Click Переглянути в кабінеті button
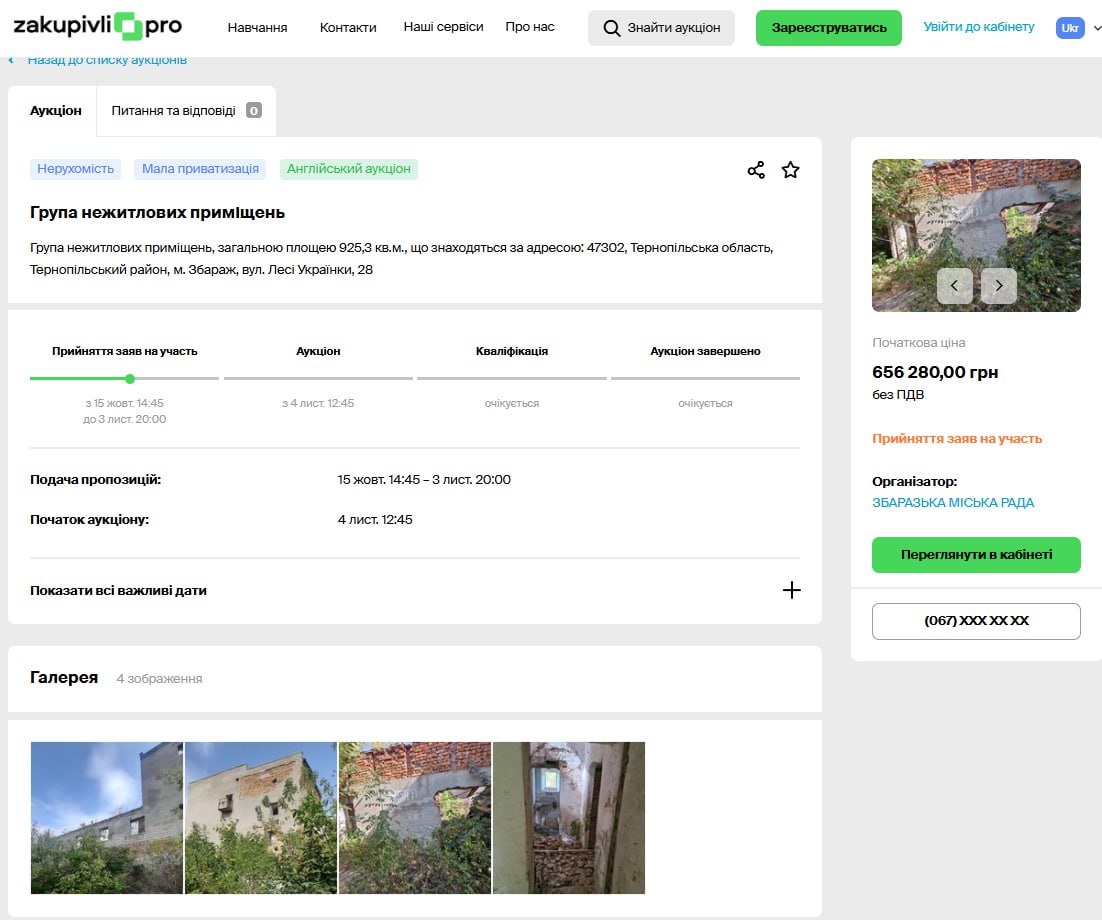Screen dimensions: 1102x920 tap(976, 555)
